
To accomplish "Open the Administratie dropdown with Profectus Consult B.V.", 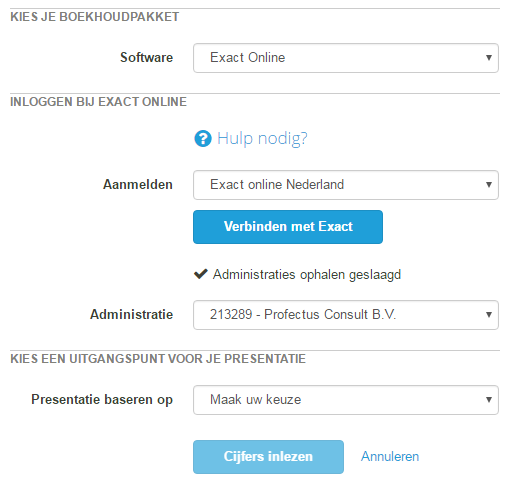I will tap(346, 315).
